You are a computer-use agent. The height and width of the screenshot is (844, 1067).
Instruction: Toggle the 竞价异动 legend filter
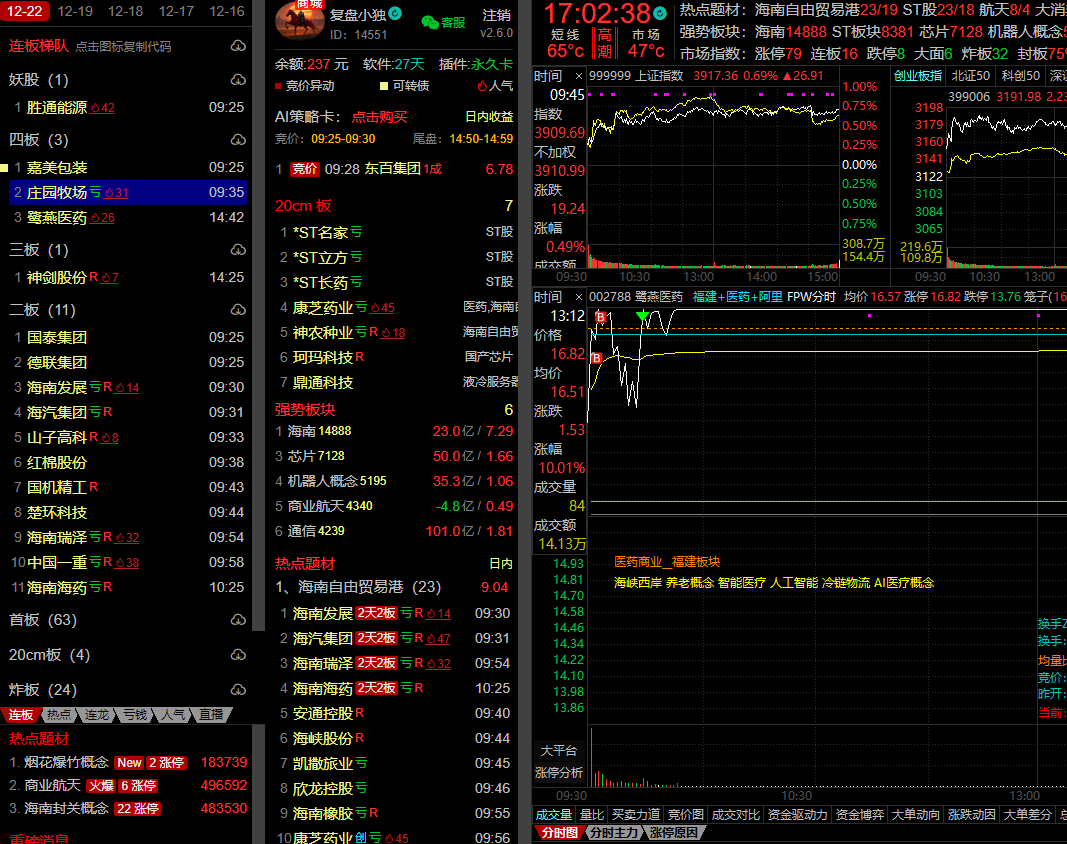[x=306, y=86]
